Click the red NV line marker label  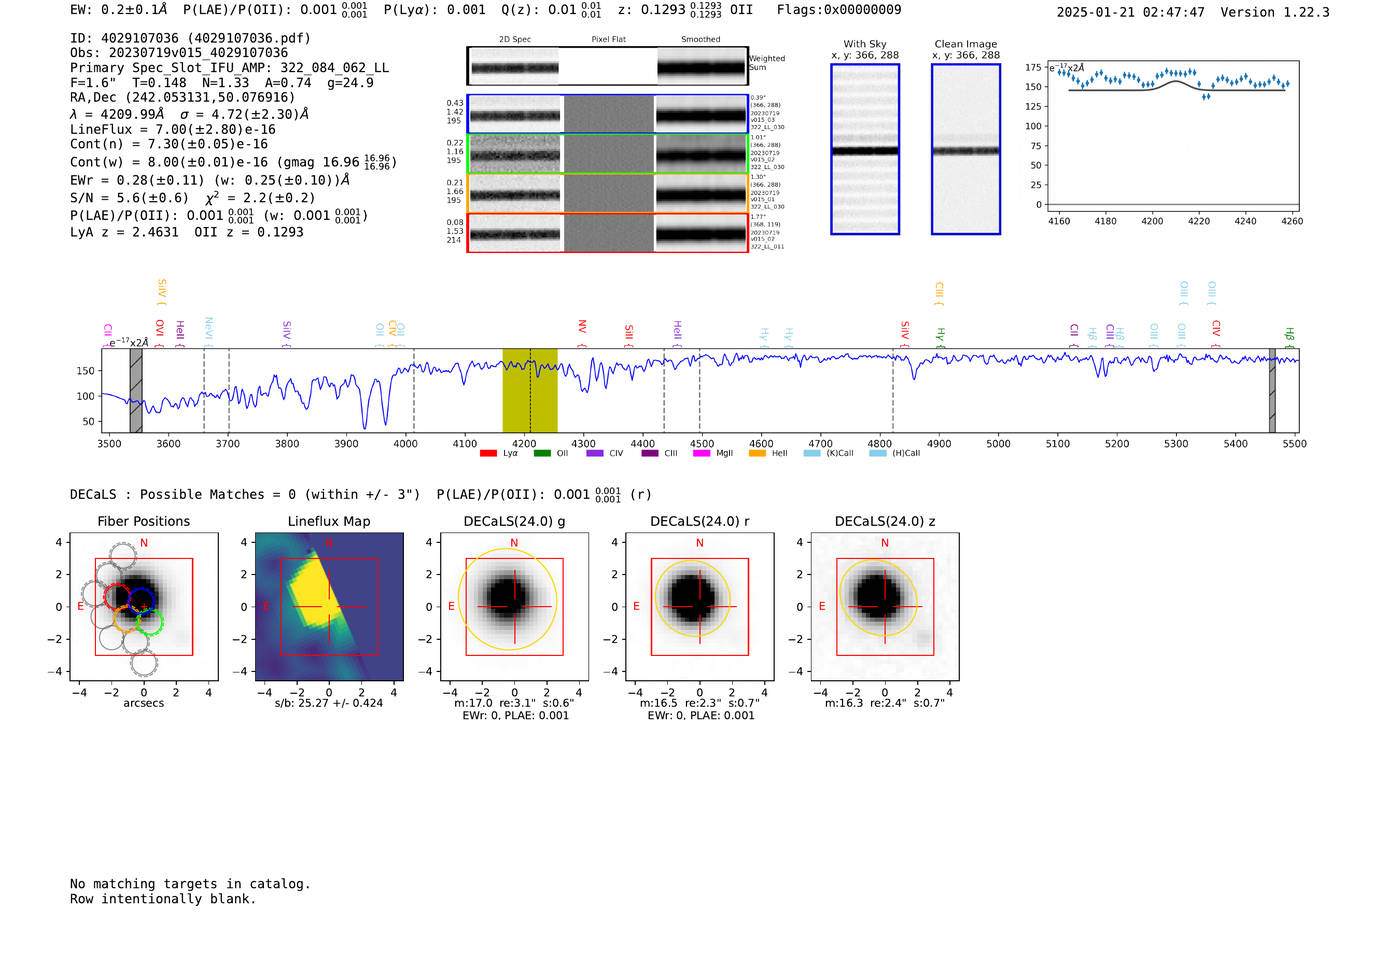point(582,327)
